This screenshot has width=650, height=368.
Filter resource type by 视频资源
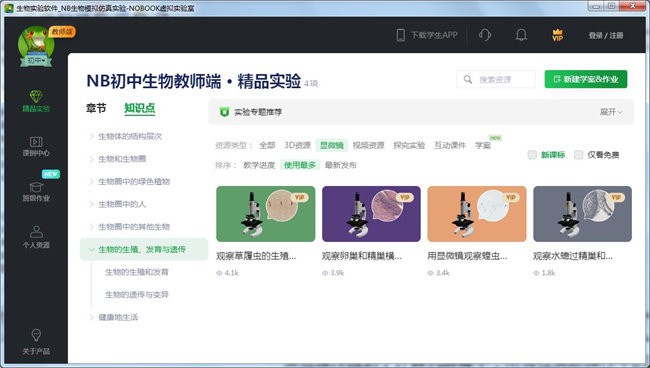[369, 145]
